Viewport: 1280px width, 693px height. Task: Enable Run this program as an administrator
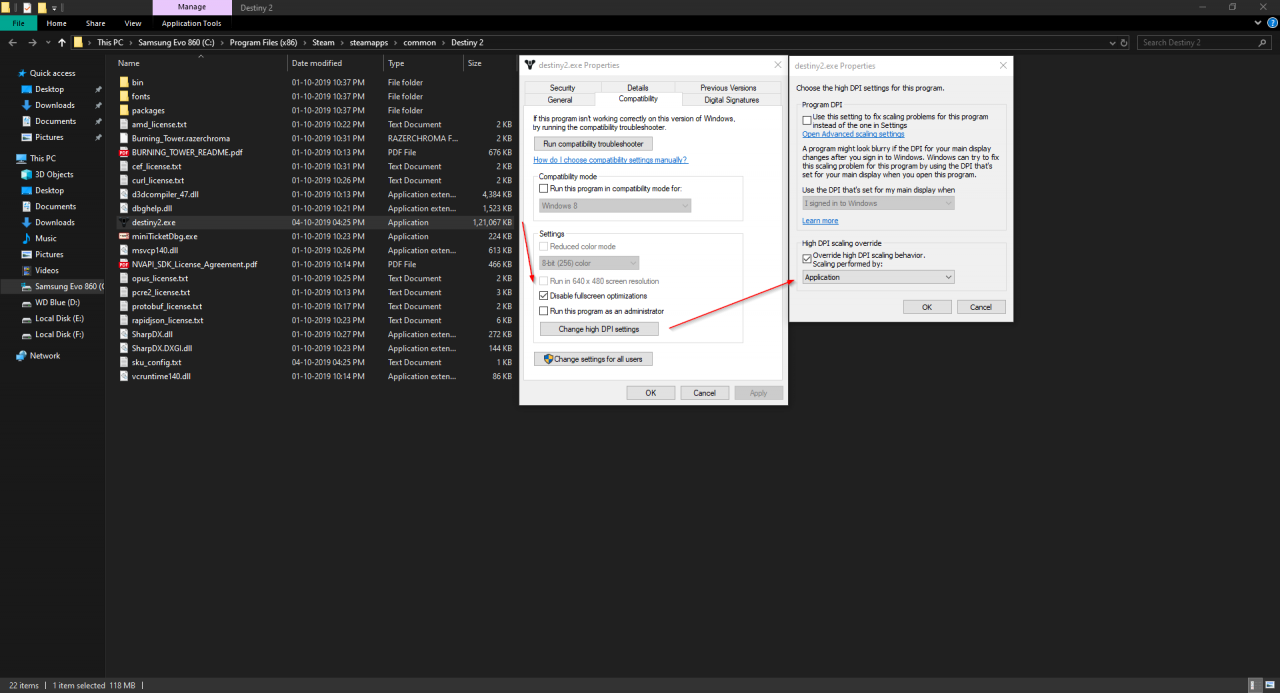543,311
